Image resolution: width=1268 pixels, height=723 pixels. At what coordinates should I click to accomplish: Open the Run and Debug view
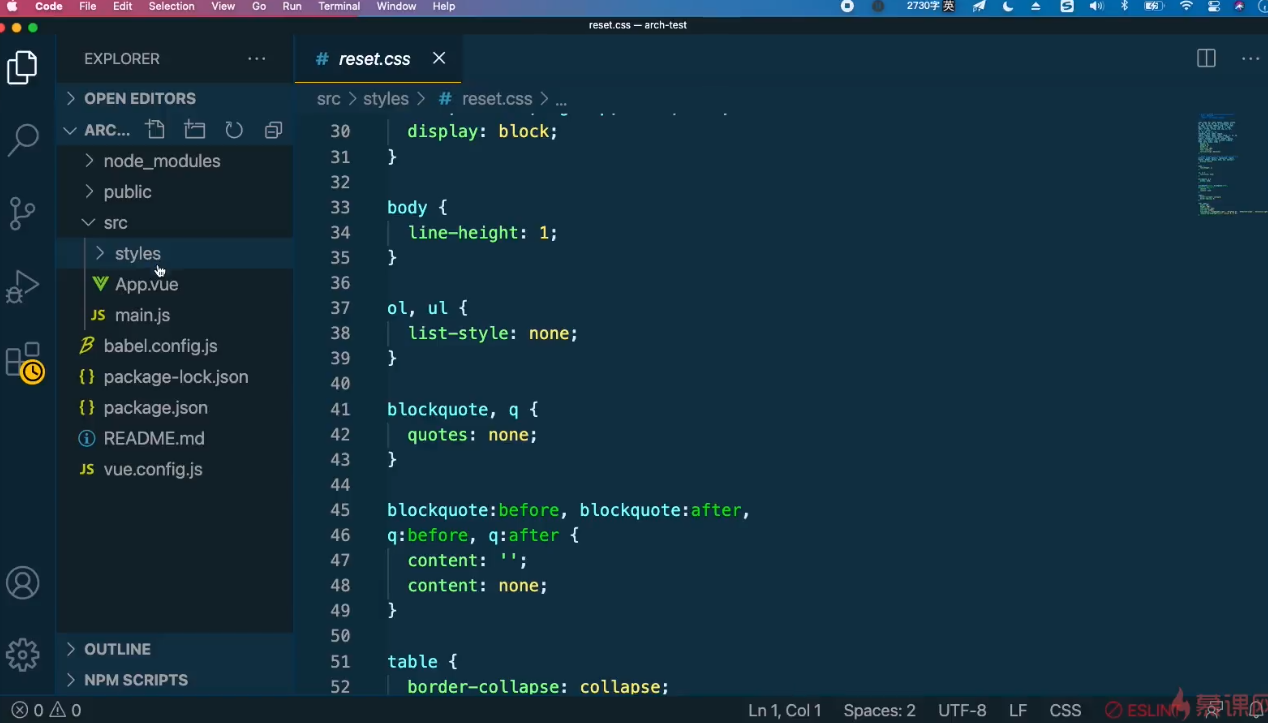pos(22,286)
